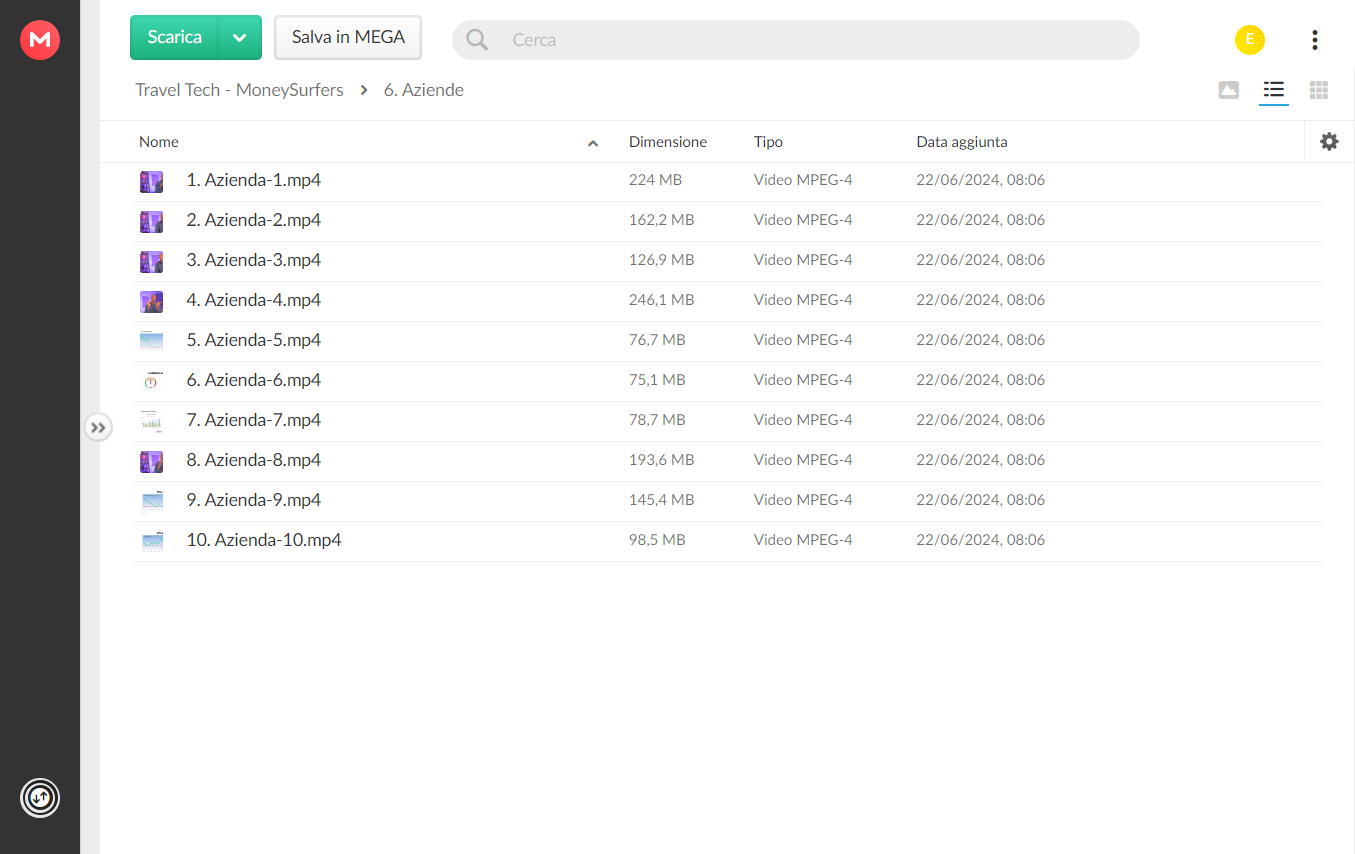Switch to grid thumbnail view
1355x854 pixels.
1319,90
